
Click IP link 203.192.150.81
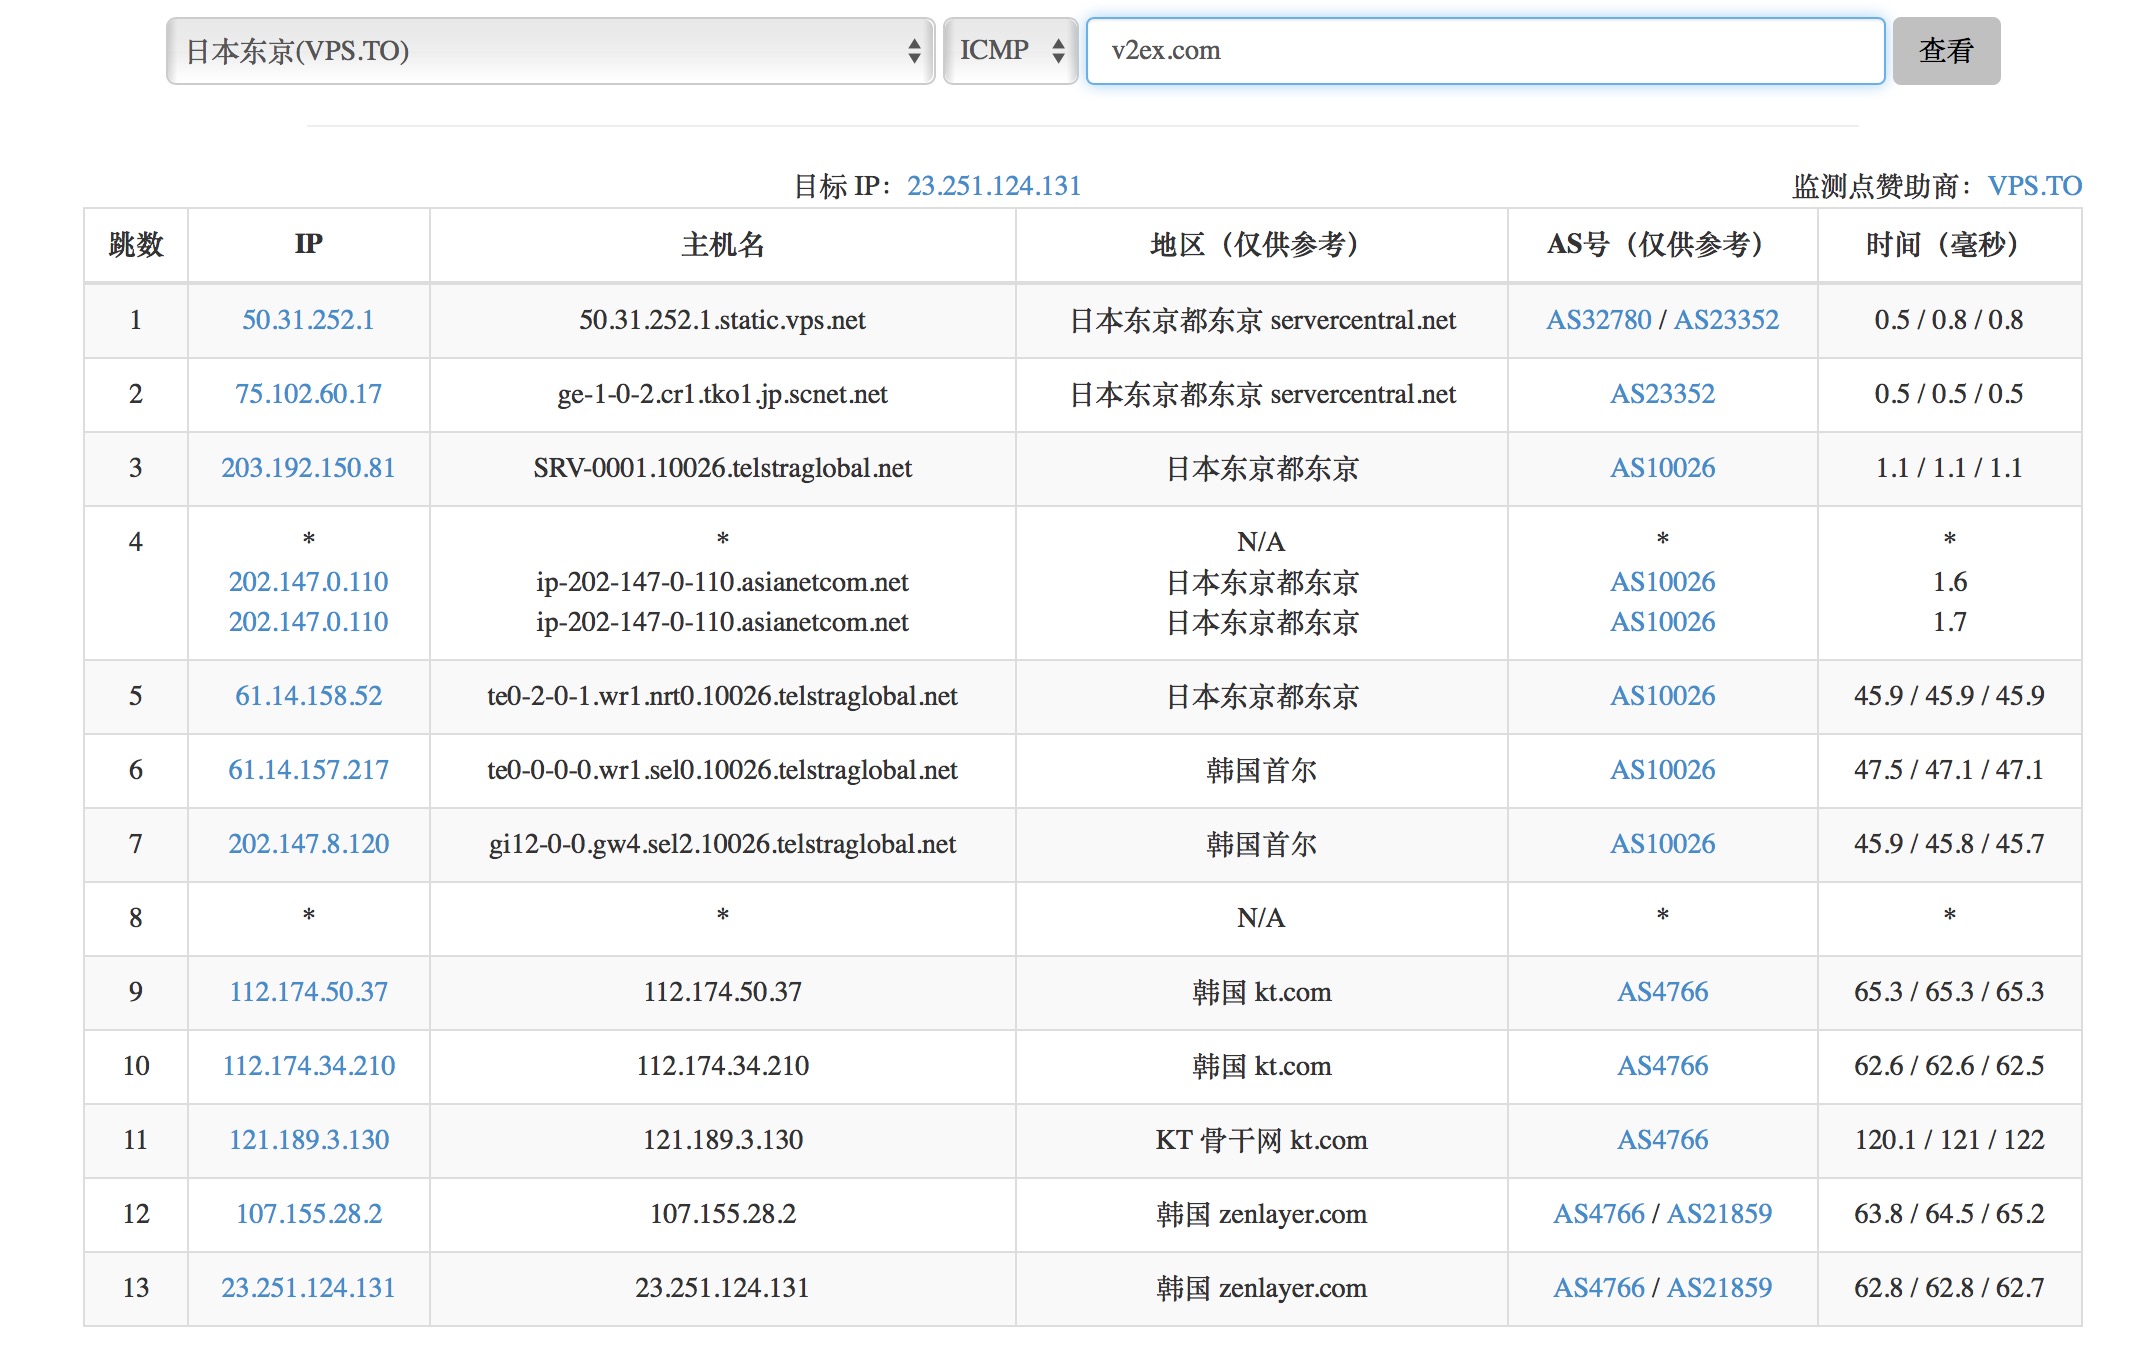click(308, 468)
